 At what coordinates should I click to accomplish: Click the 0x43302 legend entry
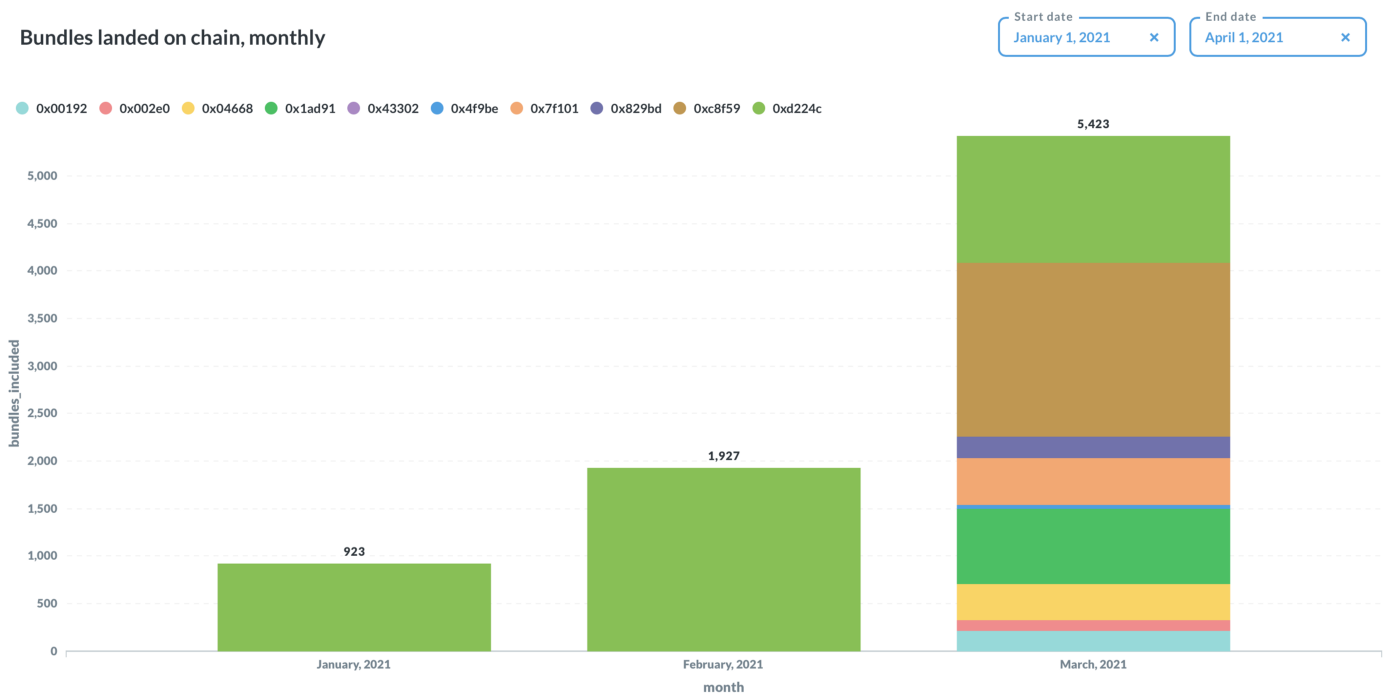384,108
